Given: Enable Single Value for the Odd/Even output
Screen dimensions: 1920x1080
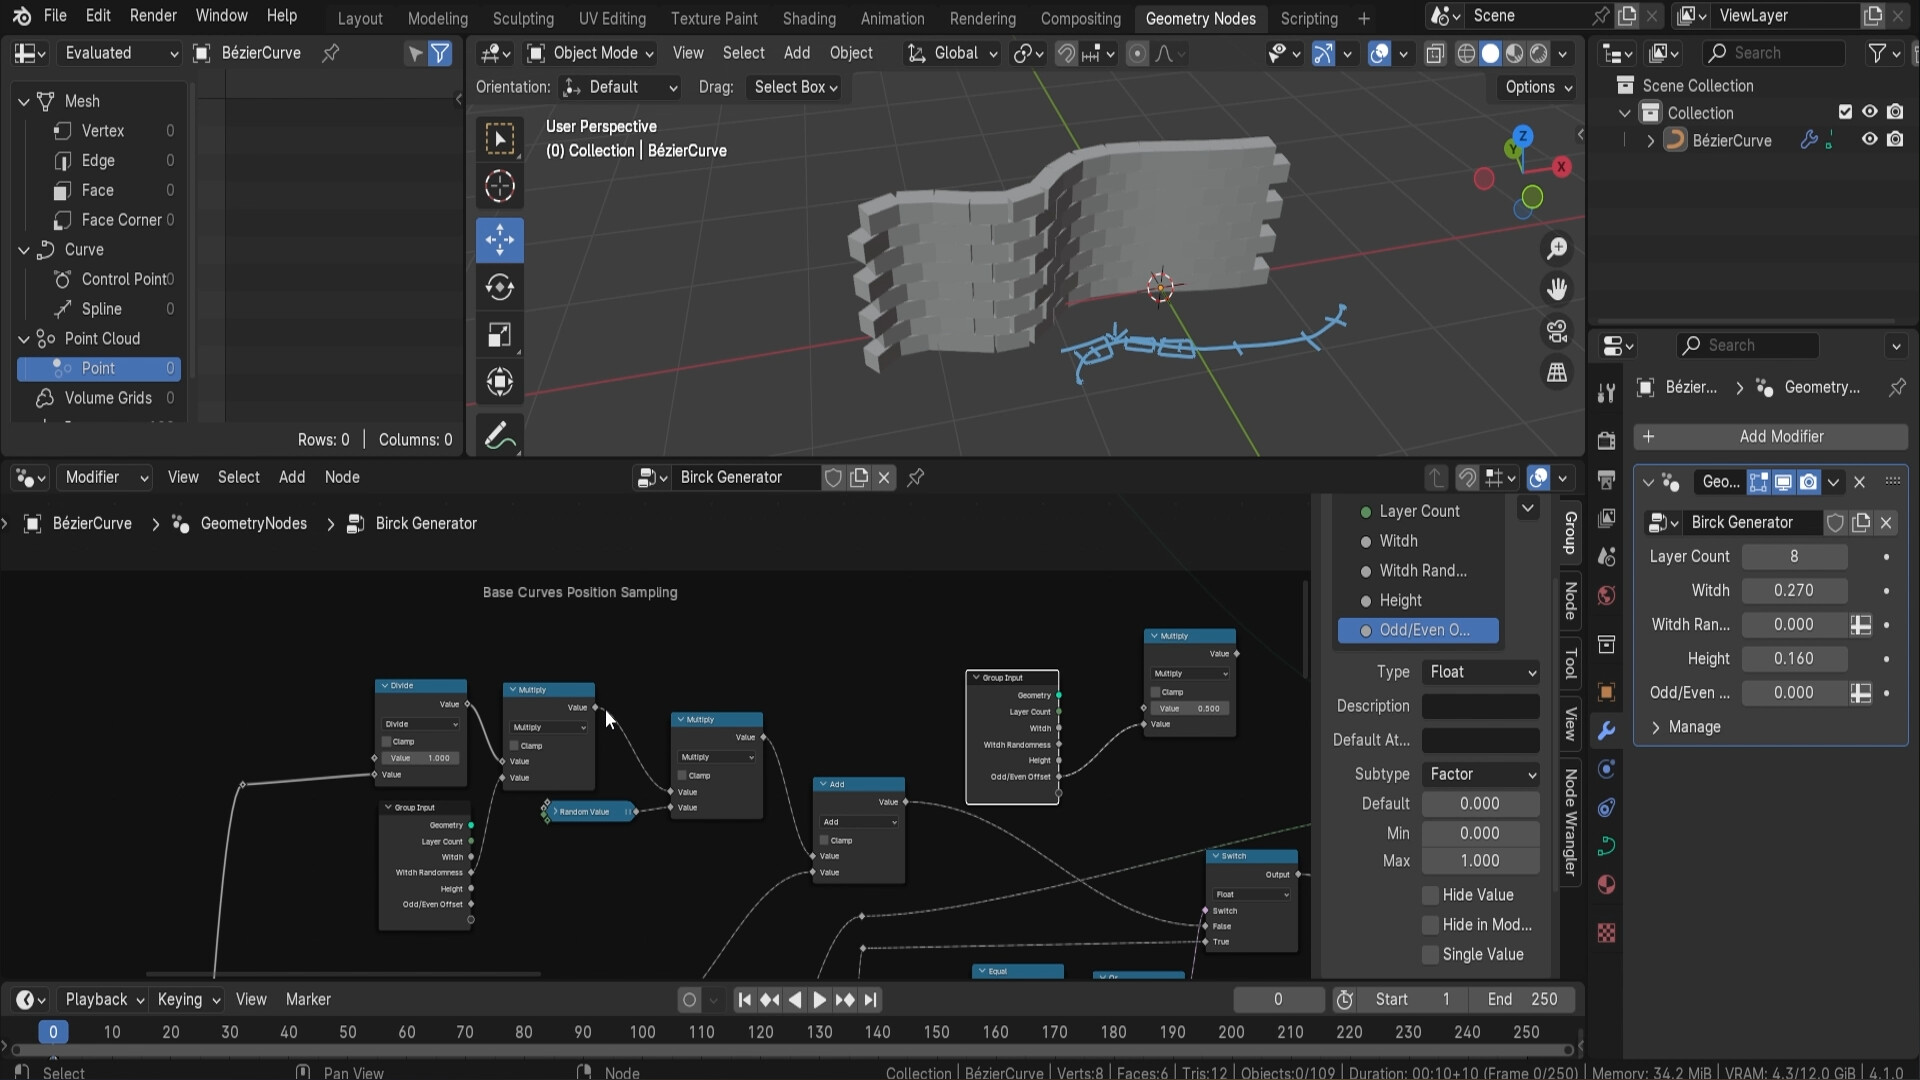Looking at the screenshot, I should (1431, 955).
